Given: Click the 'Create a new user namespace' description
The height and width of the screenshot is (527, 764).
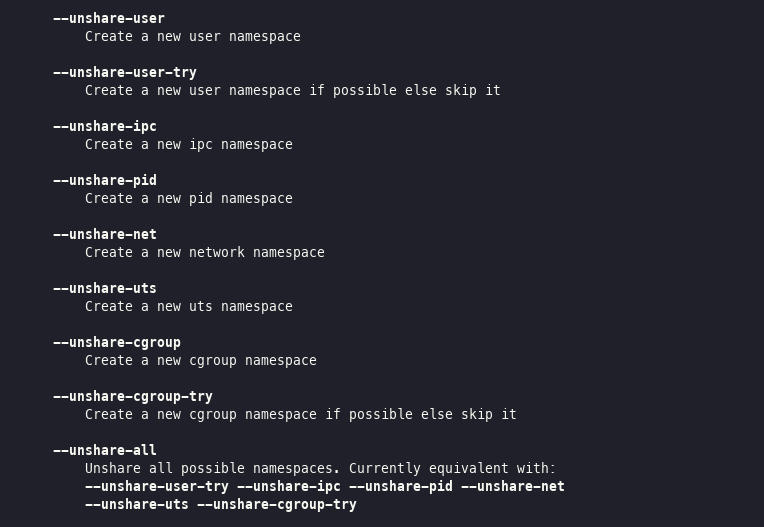Looking at the screenshot, I should click(x=192, y=37).
